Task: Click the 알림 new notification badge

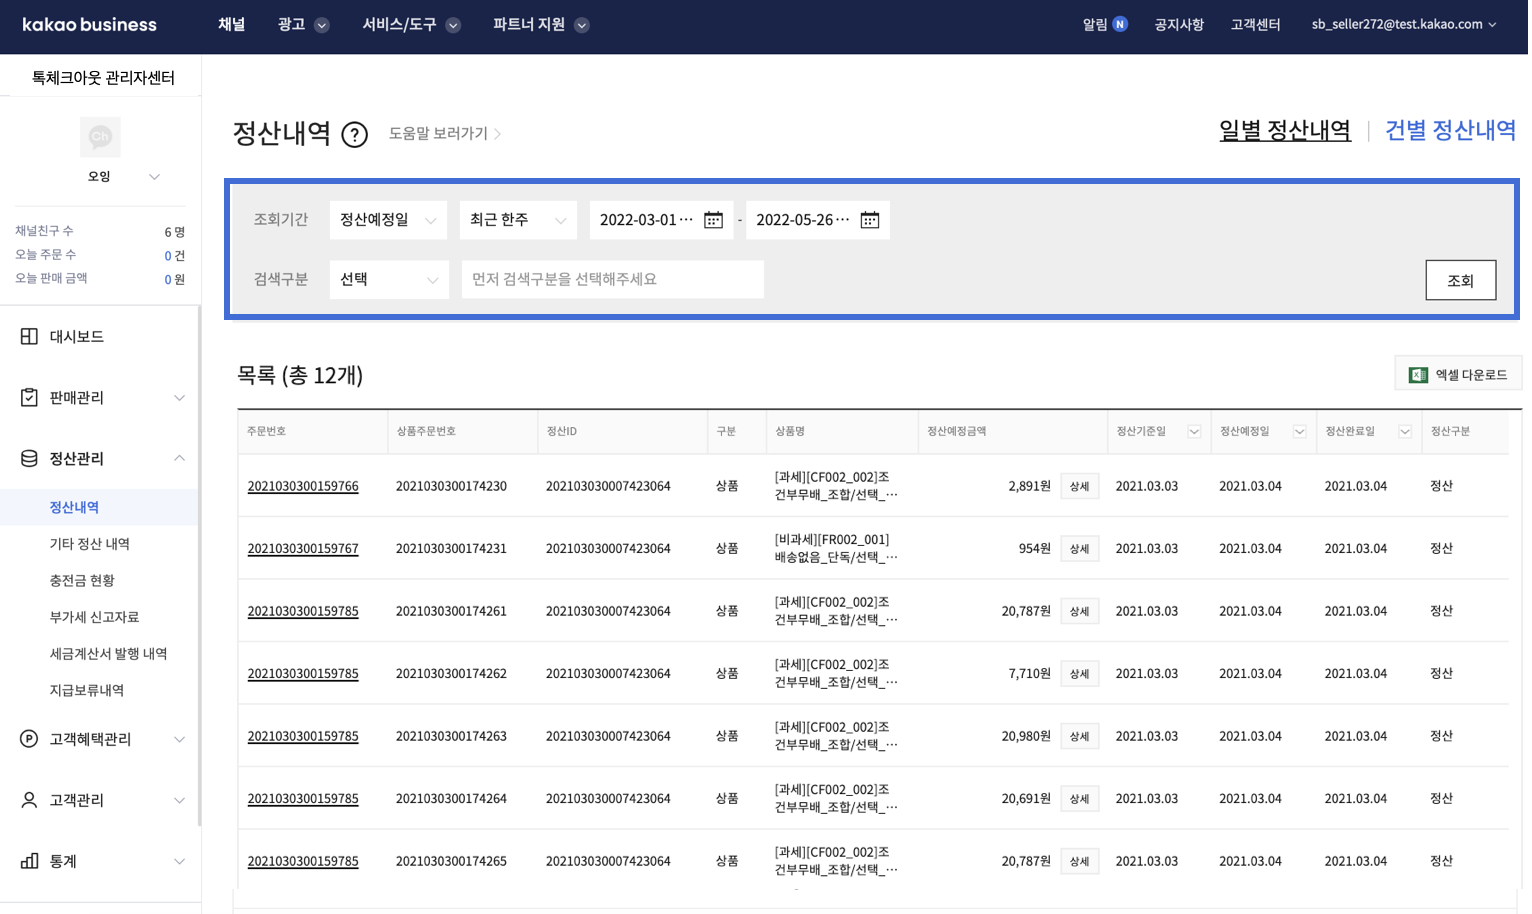Action: pyautogui.click(x=1120, y=24)
